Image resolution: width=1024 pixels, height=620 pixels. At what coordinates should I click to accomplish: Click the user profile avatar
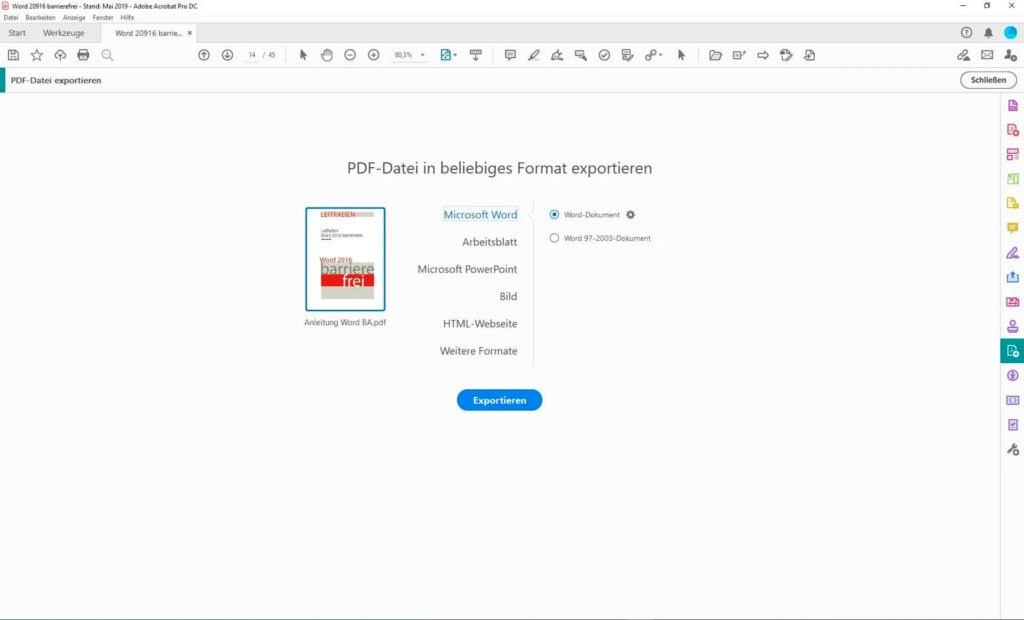[1010, 33]
